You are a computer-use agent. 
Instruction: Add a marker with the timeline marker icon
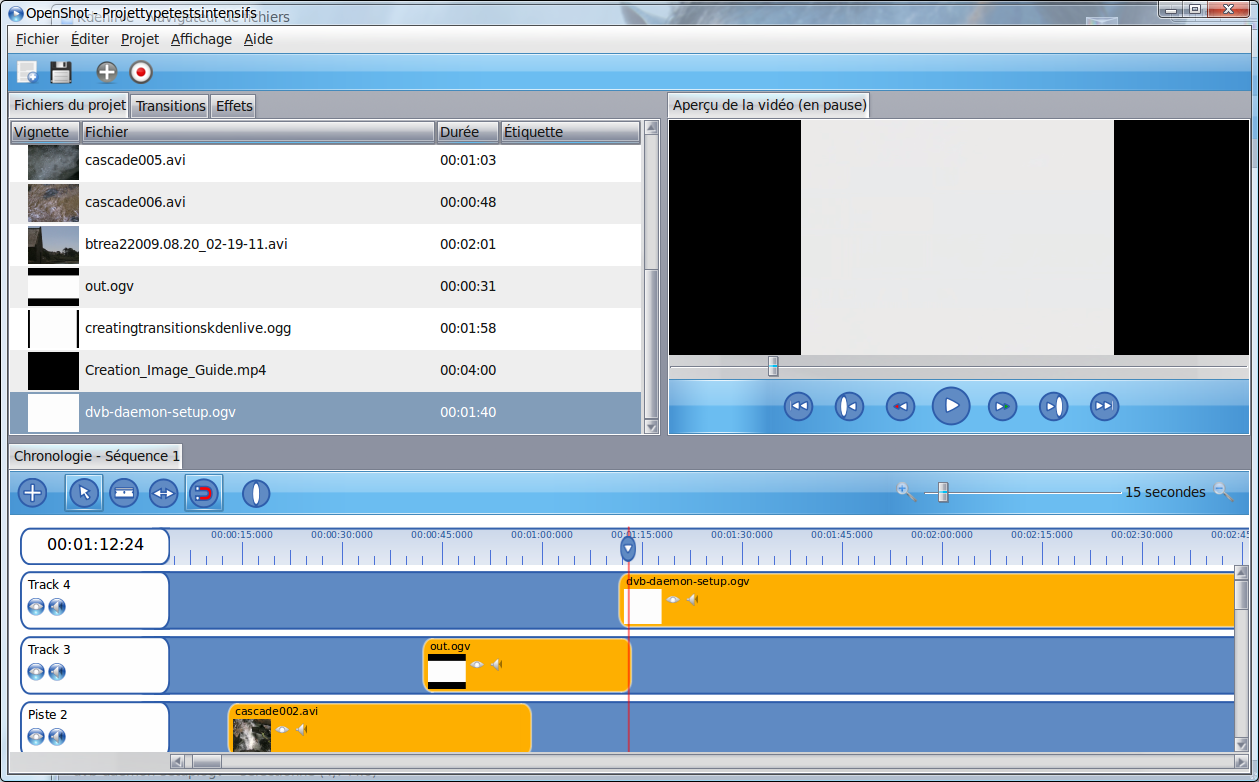point(256,493)
